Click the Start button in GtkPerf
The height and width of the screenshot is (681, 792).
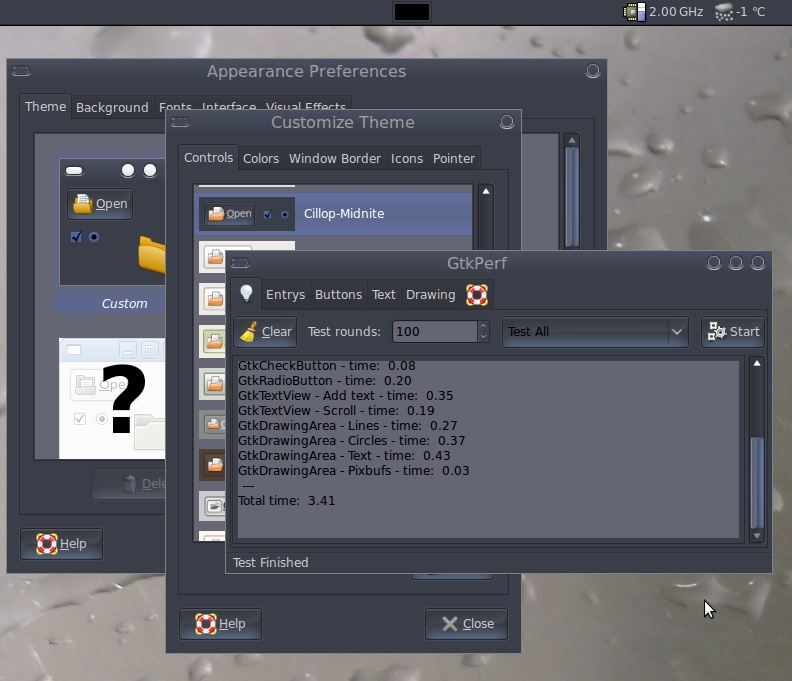733,331
